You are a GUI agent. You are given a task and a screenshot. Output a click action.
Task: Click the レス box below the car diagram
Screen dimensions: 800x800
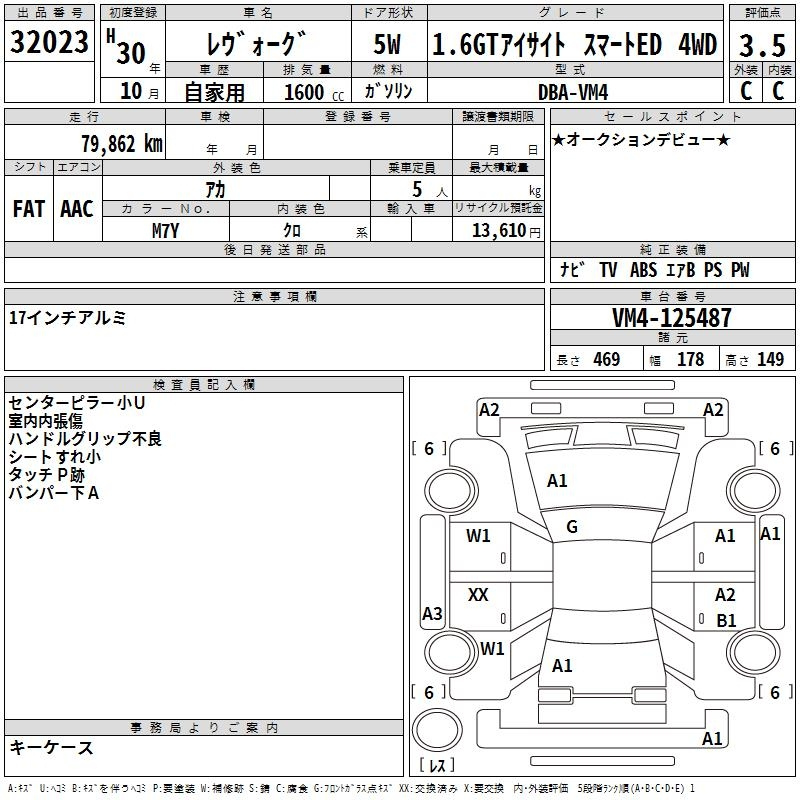click(436, 766)
